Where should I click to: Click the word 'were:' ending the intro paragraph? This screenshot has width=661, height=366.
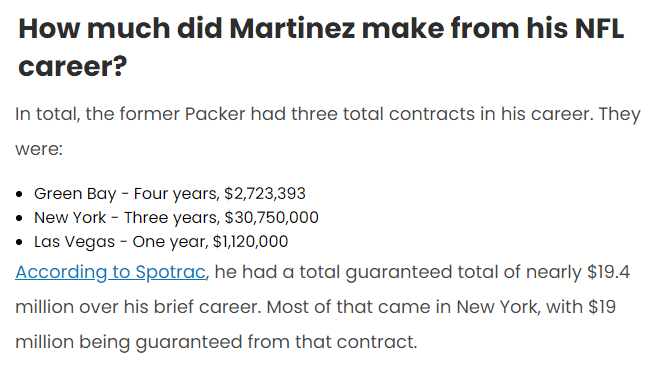click(39, 149)
